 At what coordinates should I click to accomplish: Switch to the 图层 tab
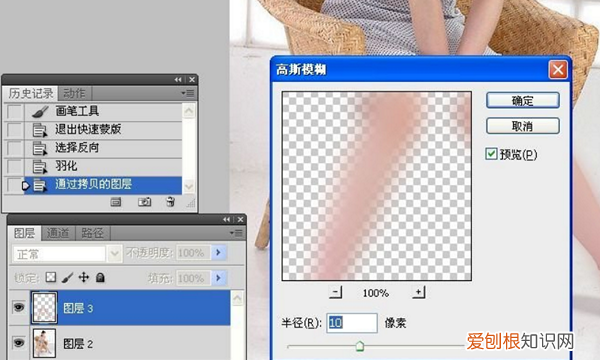(24, 233)
